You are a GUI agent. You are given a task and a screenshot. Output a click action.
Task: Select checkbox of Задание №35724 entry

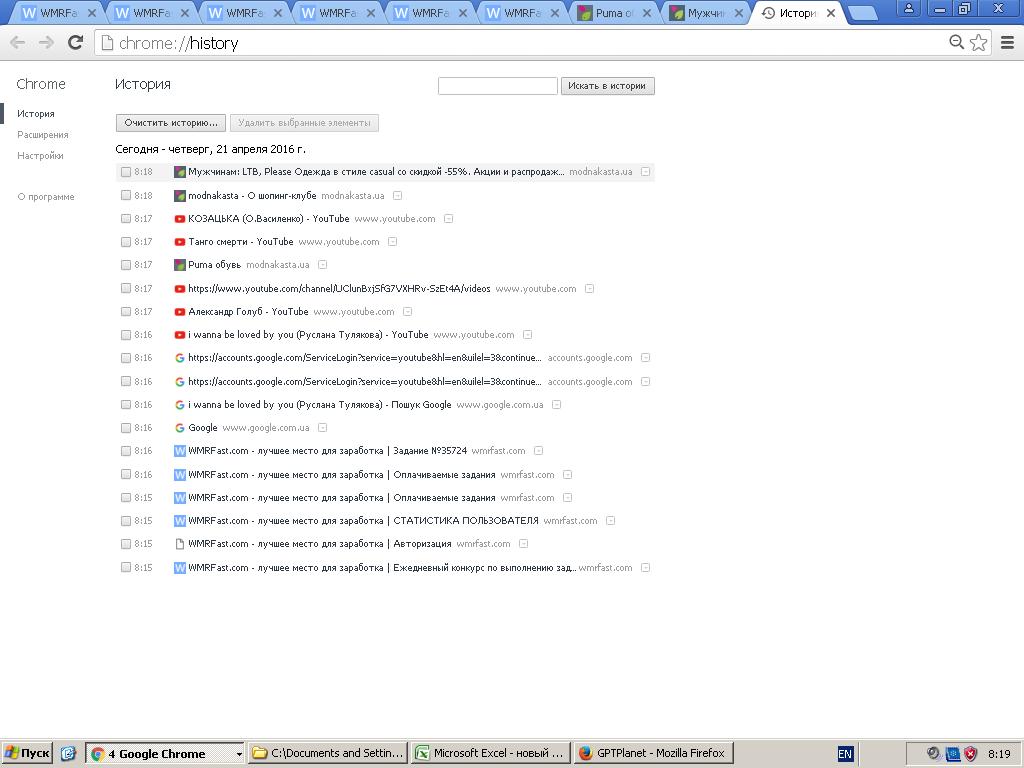click(x=125, y=451)
